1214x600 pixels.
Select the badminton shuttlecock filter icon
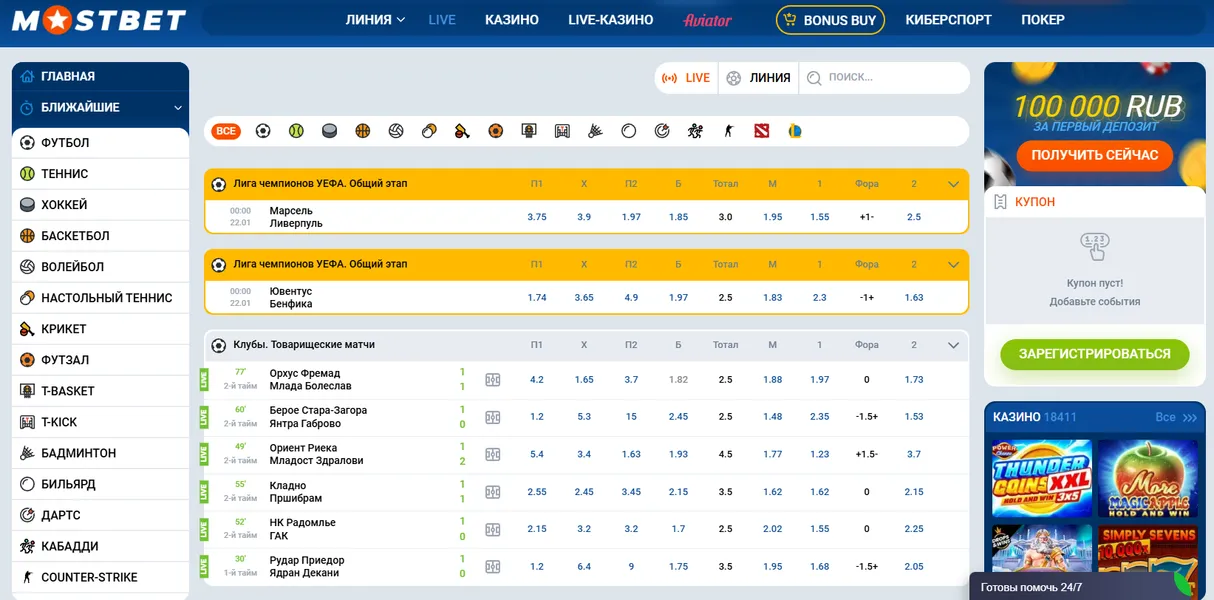click(595, 130)
